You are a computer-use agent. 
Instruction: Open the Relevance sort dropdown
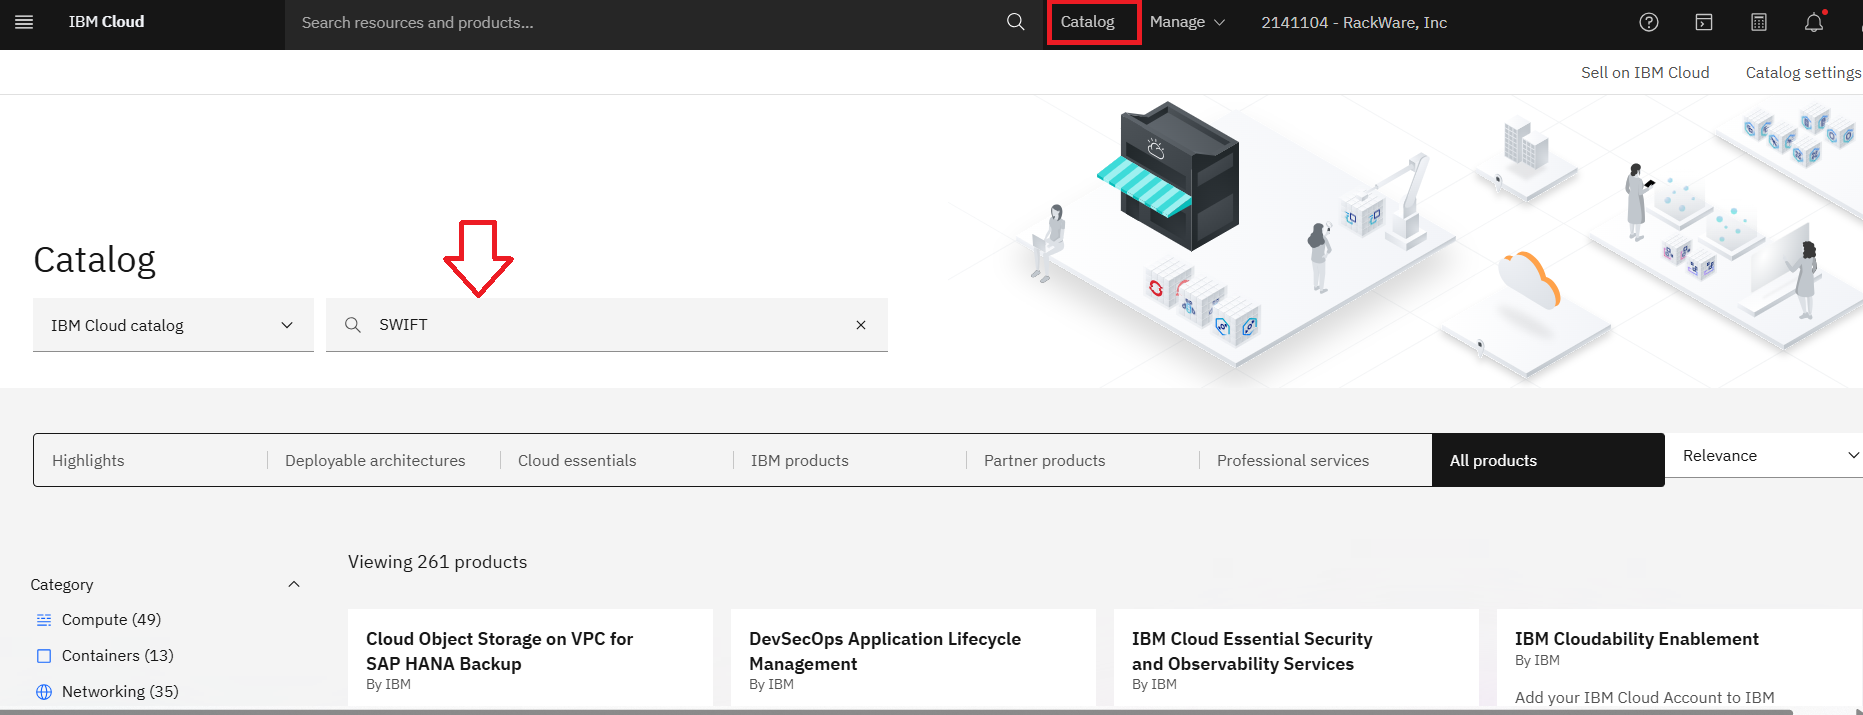(x=1764, y=455)
